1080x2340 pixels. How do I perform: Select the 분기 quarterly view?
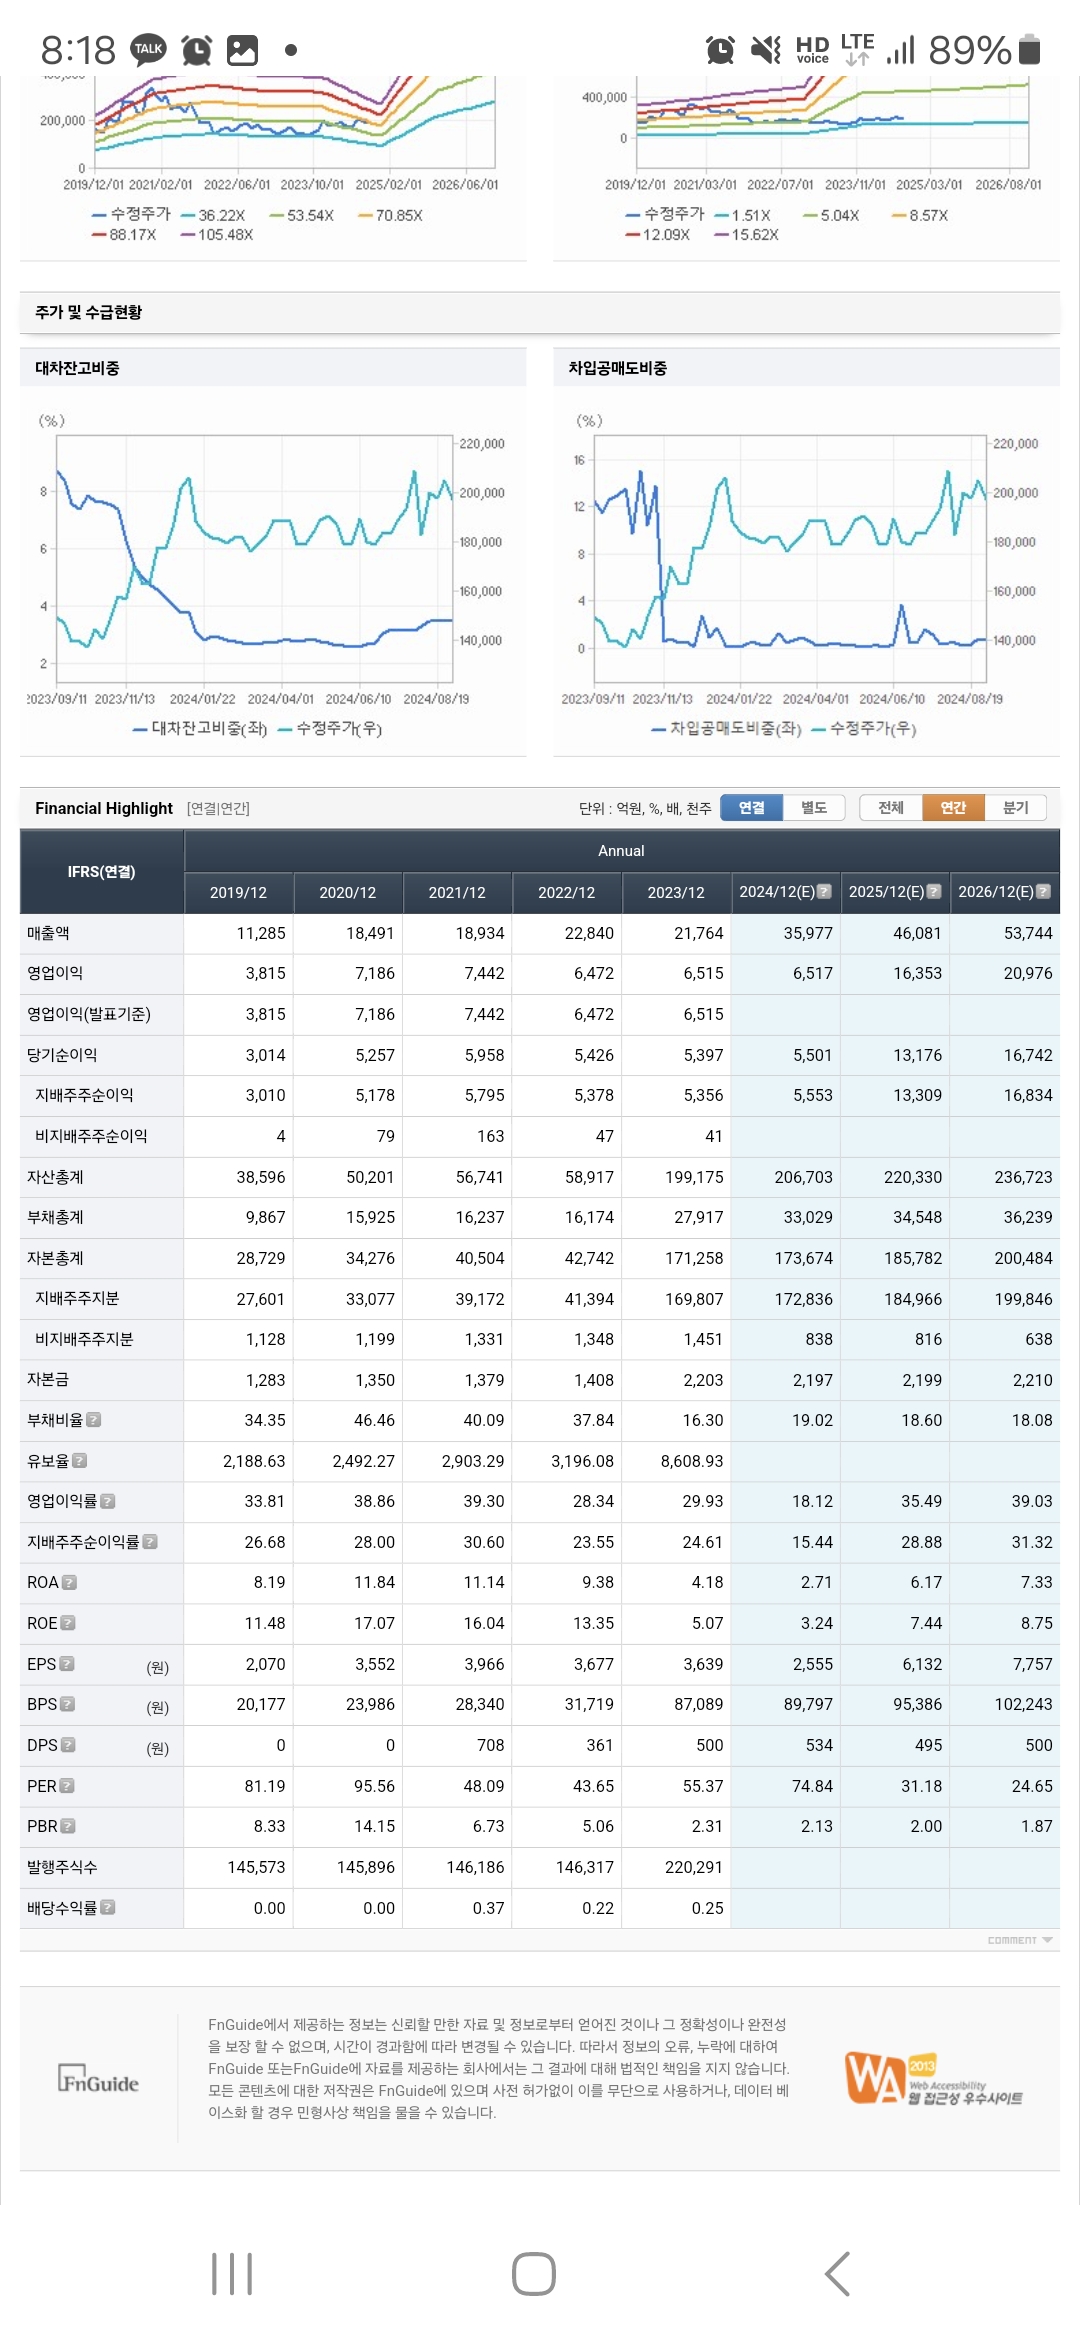(x=1015, y=808)
